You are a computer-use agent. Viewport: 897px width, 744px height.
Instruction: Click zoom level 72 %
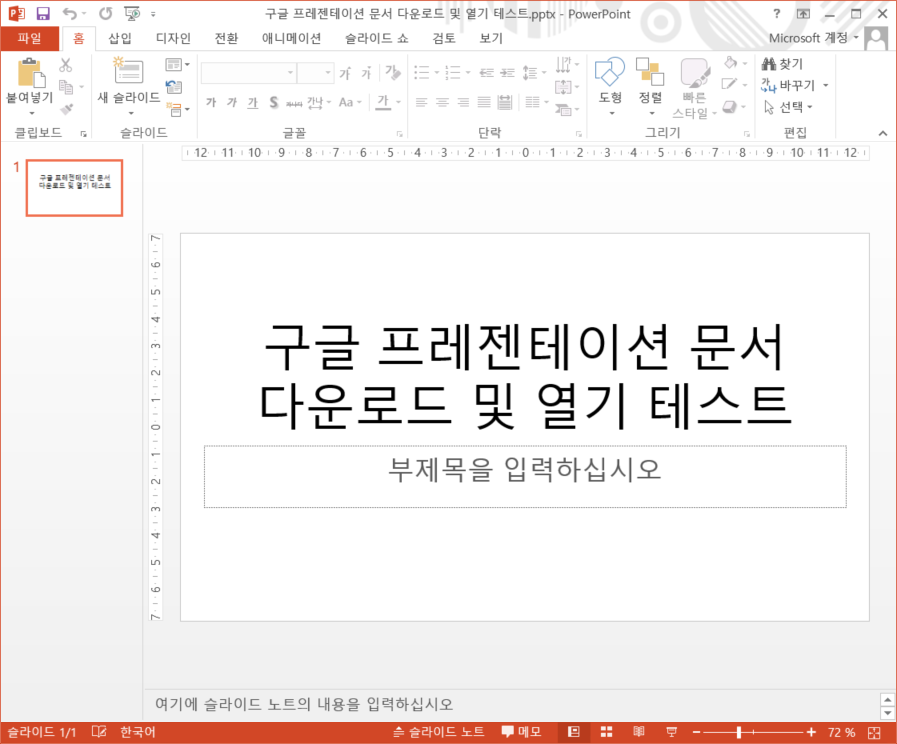pos(841,733)
